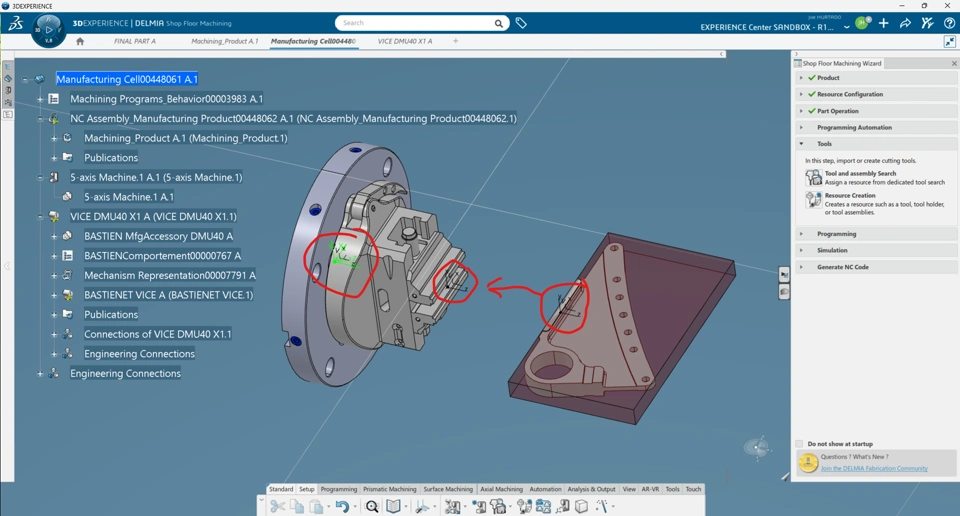
Task: Click the robot view compass in viewport corner
Action: tap(758, 448)
